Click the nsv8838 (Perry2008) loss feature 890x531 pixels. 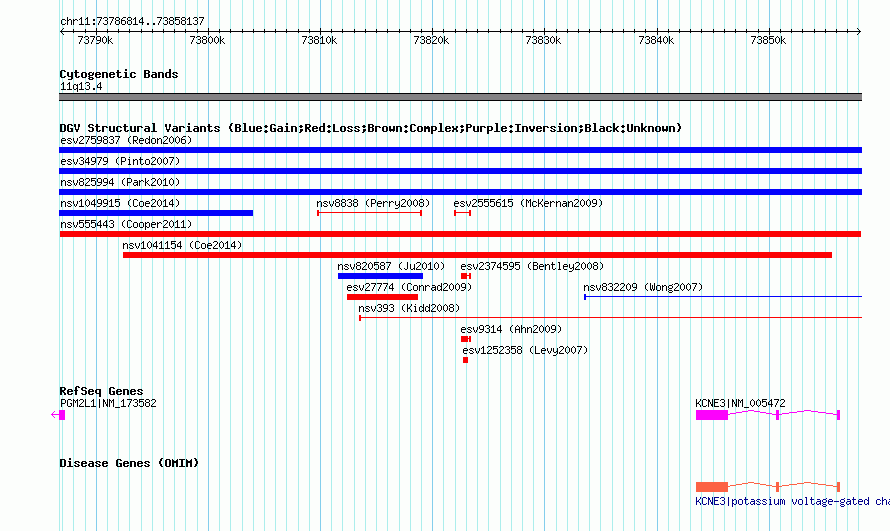[370, 213]
